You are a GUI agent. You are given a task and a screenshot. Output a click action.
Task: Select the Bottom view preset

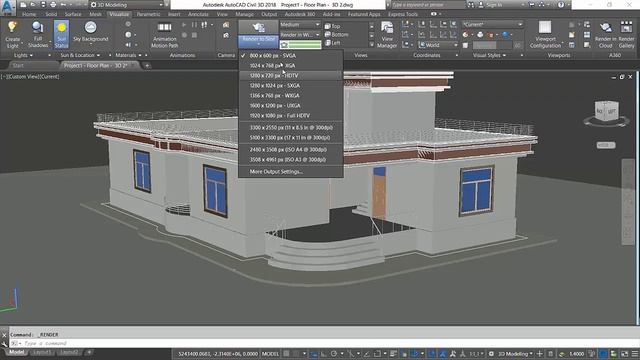(x=337, y=35)
